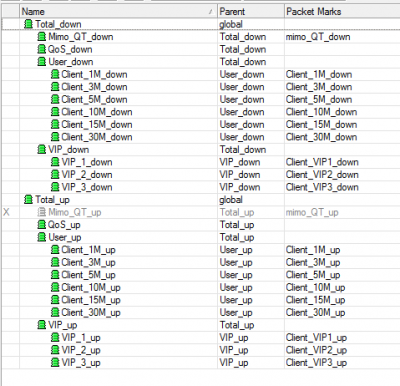This screenshot has height=386, width=400.
Task: Select the disabled Mimo_QT_up name entry
Action: pyautogui.click(x=75, y=212)
